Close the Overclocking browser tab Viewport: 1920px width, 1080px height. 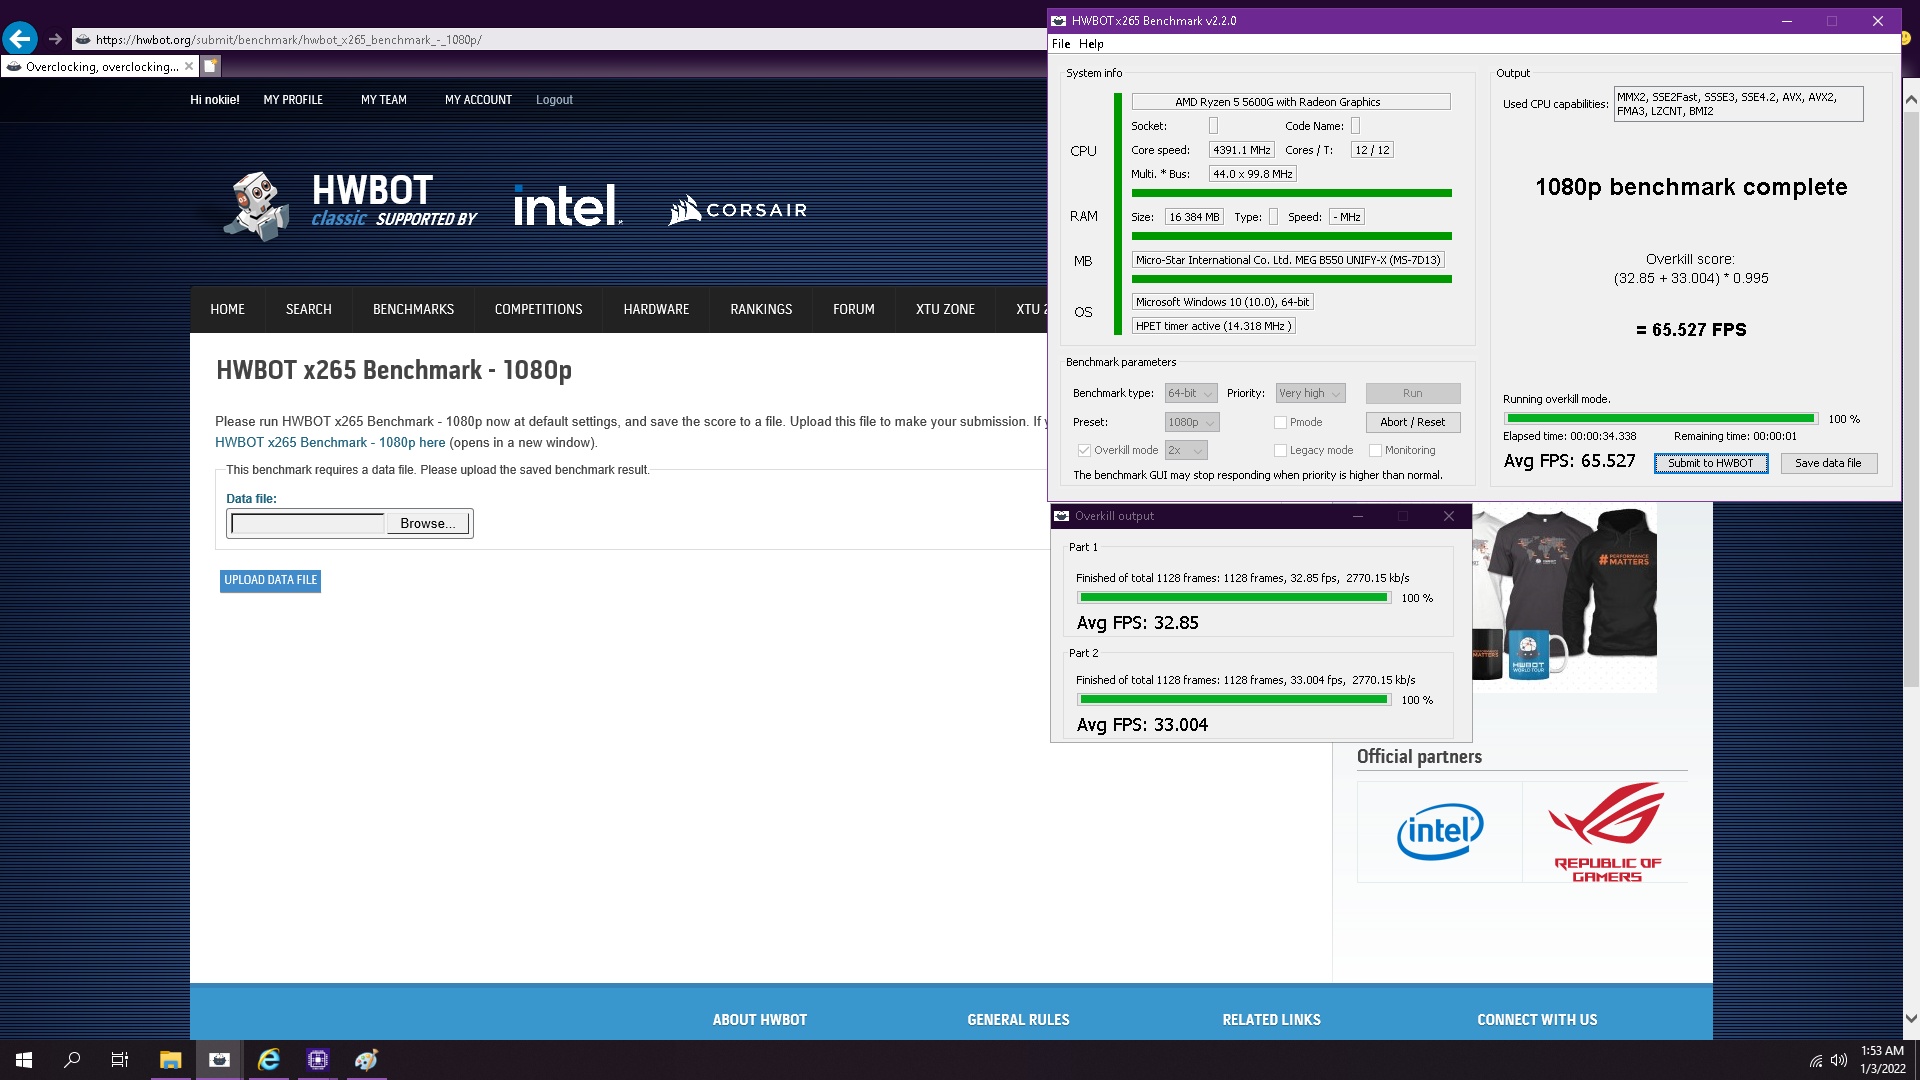(x=189, y=66)
